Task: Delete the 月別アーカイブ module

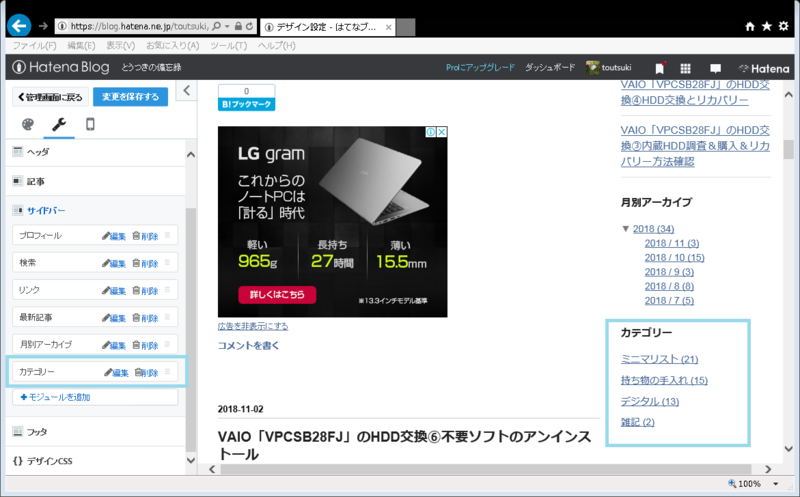Action: click(x=145, y=345)
